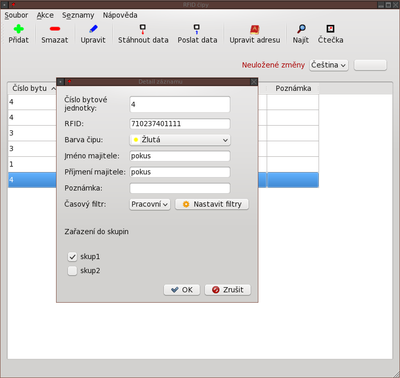400x378 pixels.
Task: Click the Nastavit filtry button
Action: pyautogui.click(x=212, y=204)
